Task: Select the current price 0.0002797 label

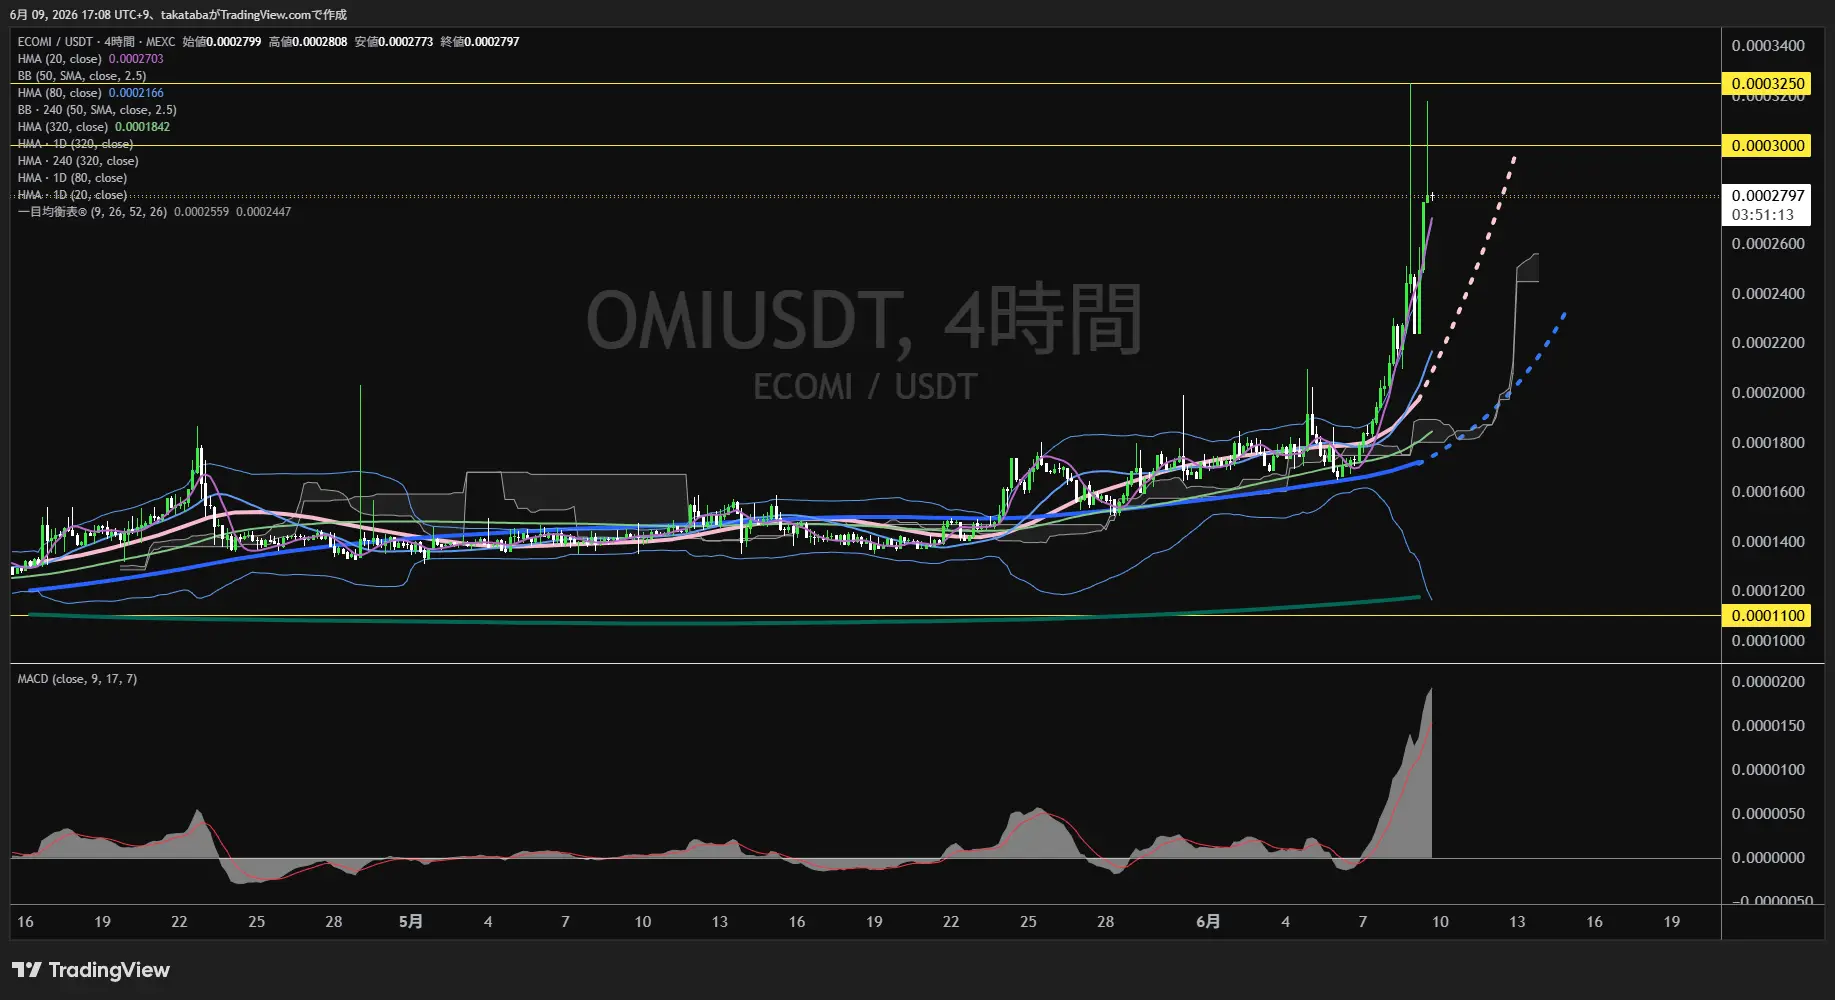Action: click(x=1767, y=196)
